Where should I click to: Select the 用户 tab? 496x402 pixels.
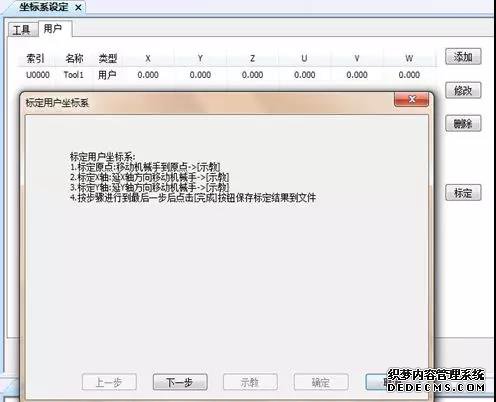pos(53,29)
